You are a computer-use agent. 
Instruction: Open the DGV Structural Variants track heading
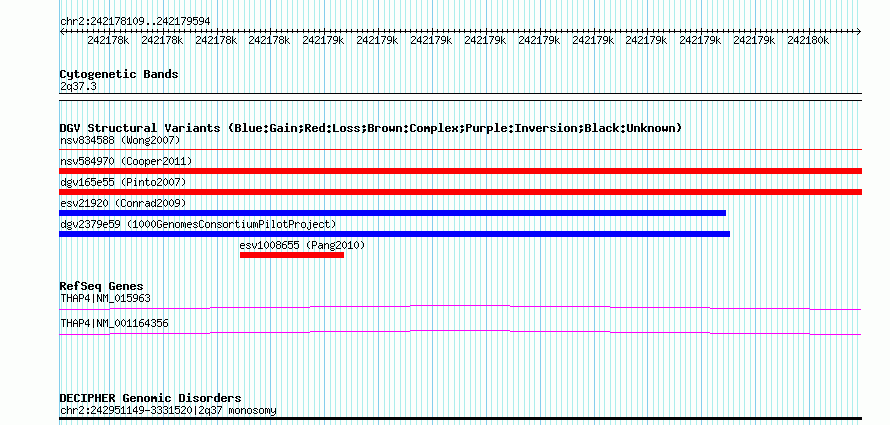tap(371, 128)
